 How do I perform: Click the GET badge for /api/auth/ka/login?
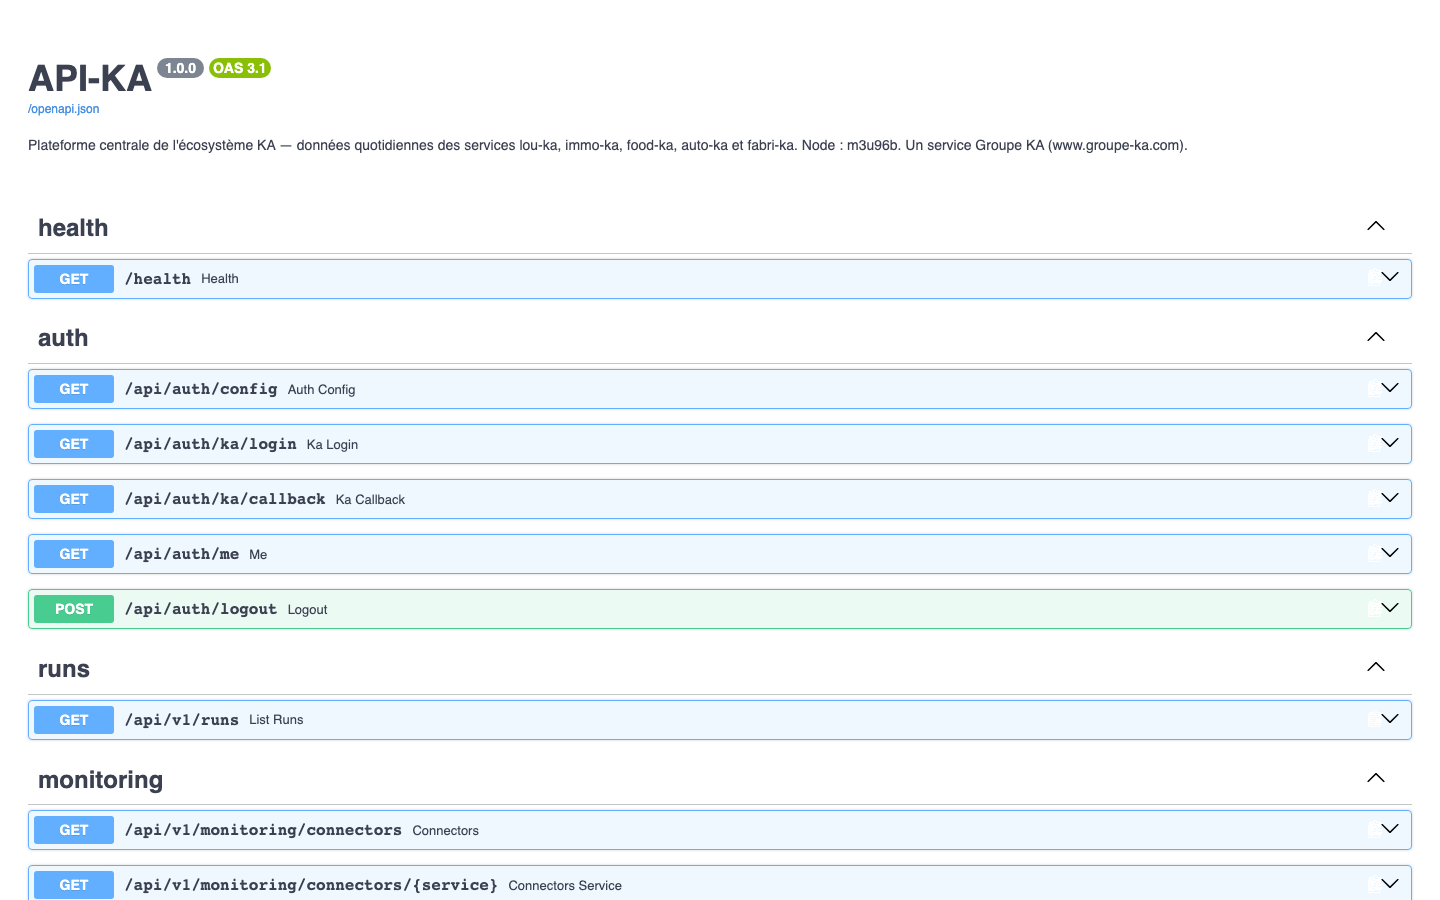(74, 444)
